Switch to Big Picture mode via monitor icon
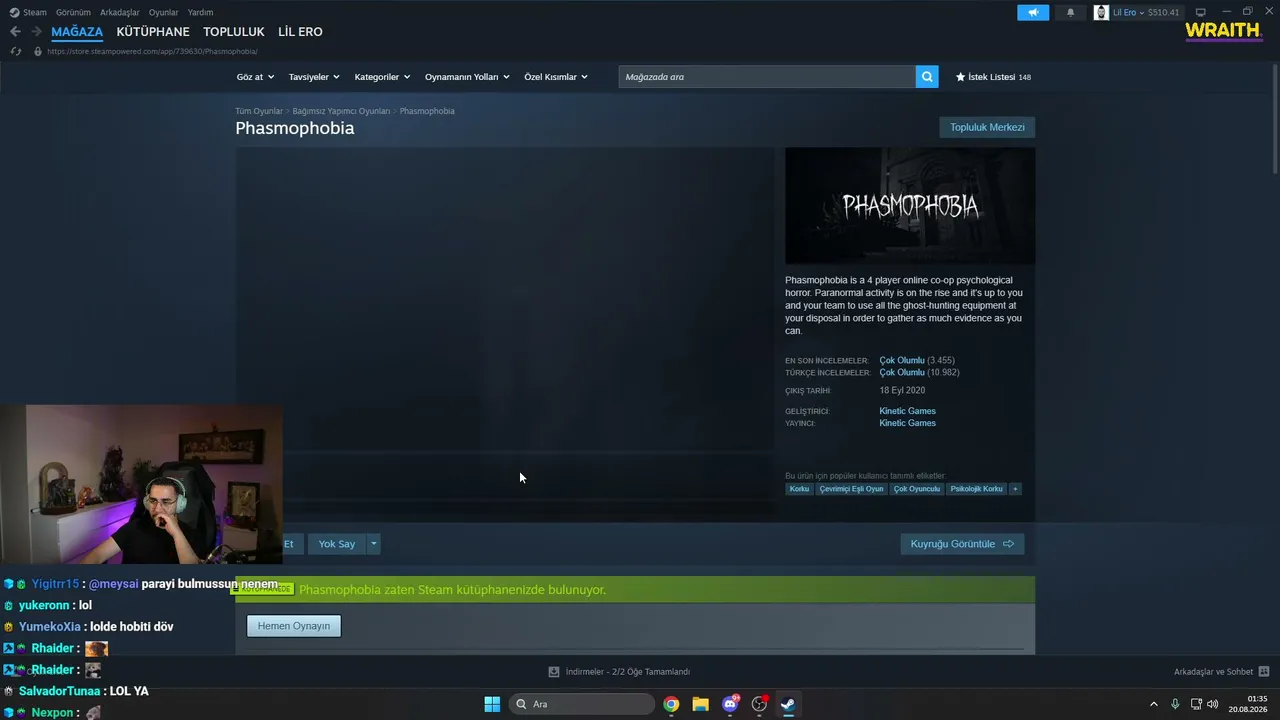Screen dimensions: 1280x720 click(1201, 12)
